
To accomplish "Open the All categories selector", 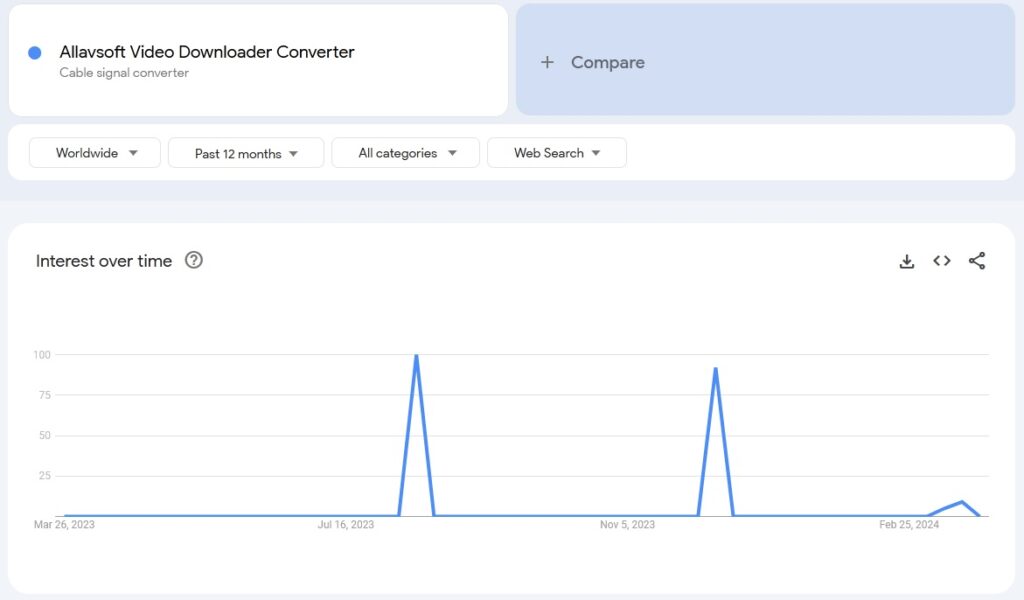I will click(404, 153).
